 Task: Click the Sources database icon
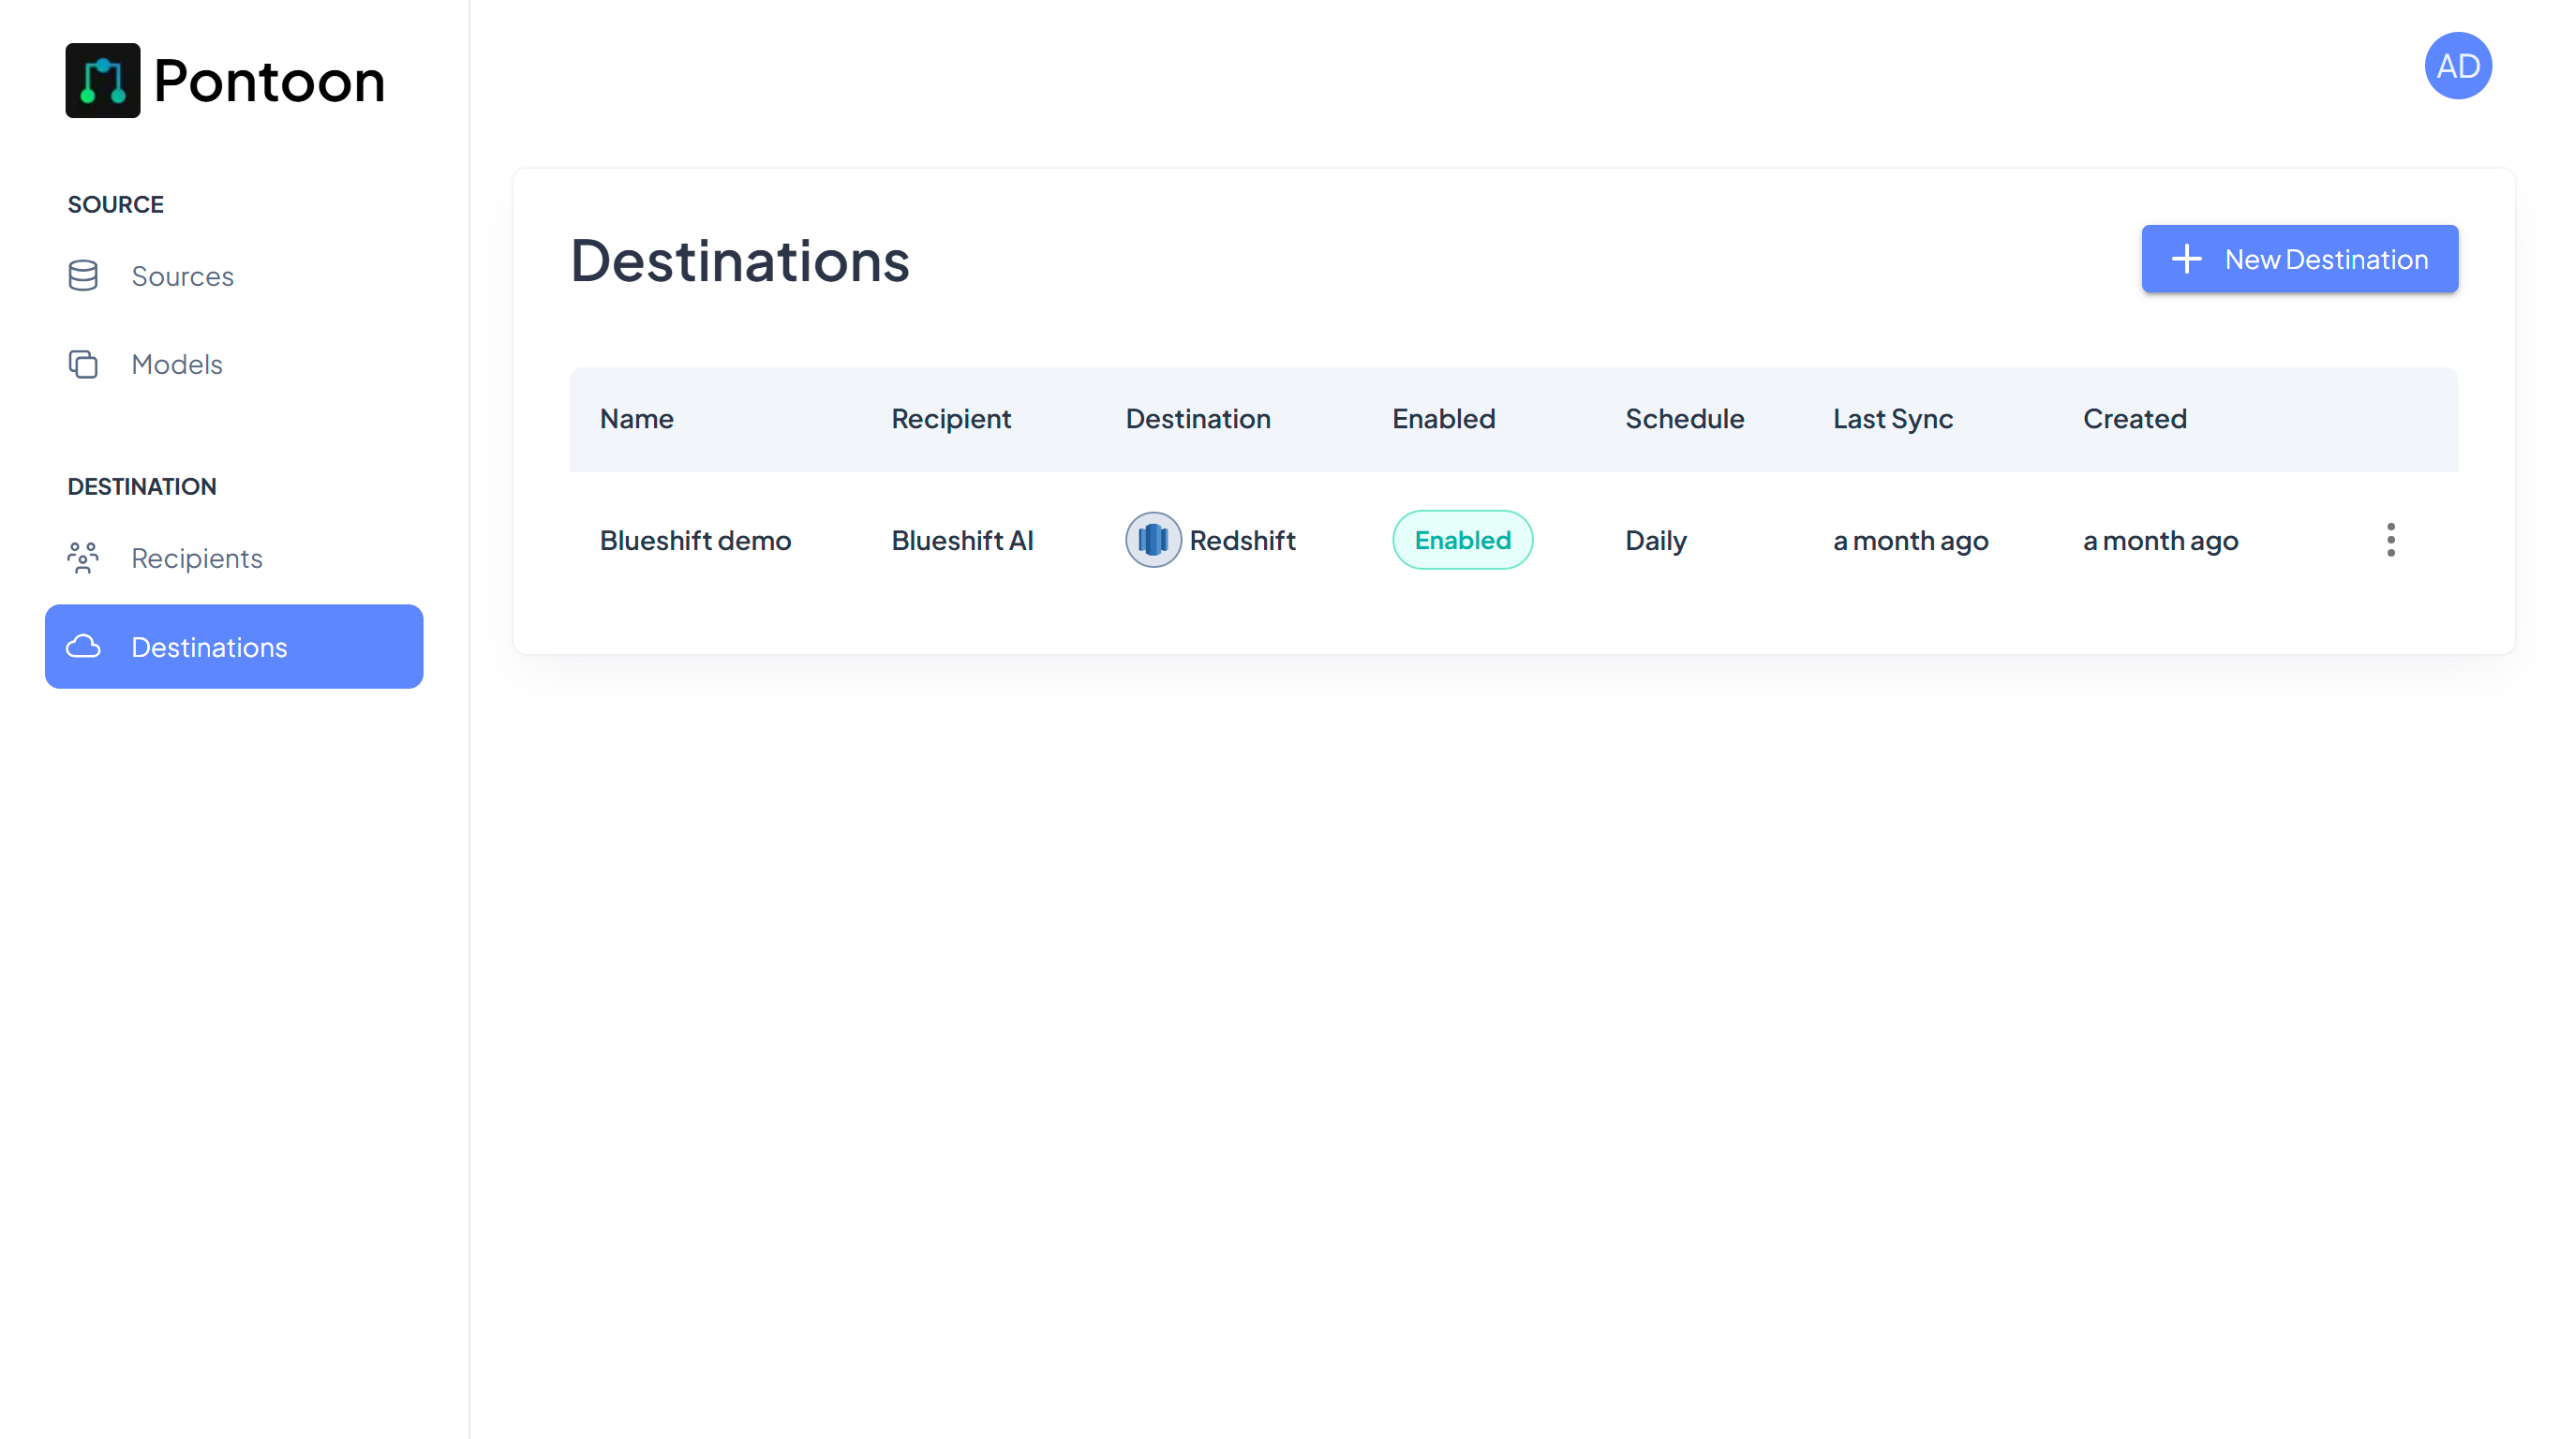pyautogui.click(x=83, y=276)
